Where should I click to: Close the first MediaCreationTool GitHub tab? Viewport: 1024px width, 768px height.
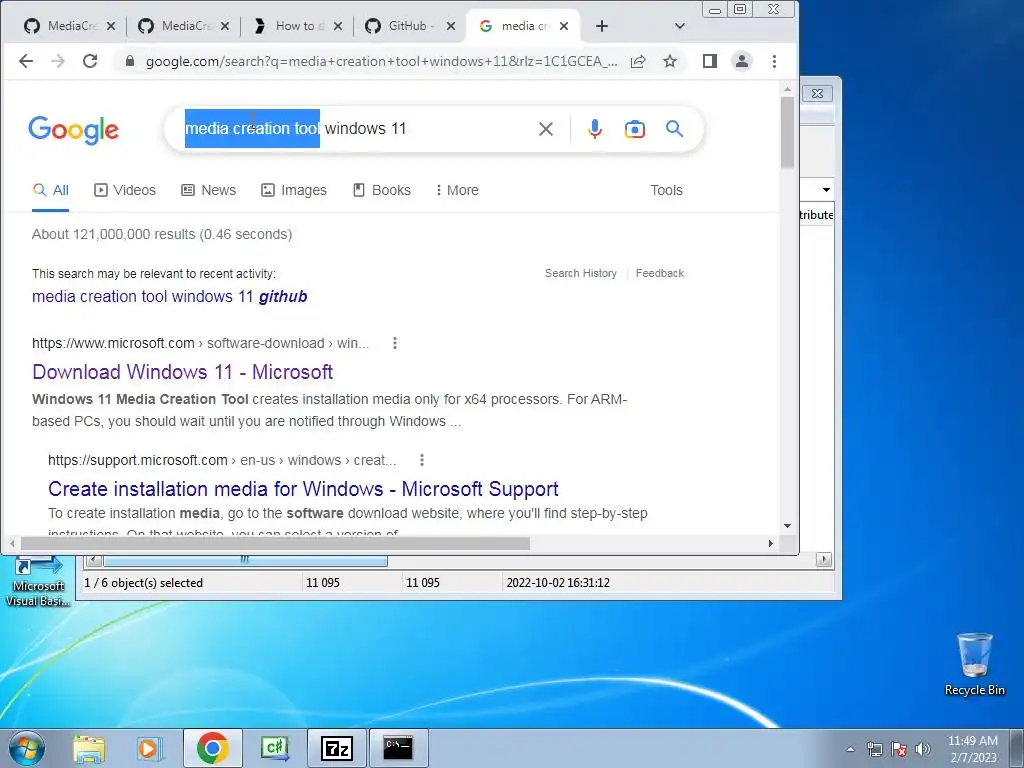pyautogui.click(x=111, y=26)
